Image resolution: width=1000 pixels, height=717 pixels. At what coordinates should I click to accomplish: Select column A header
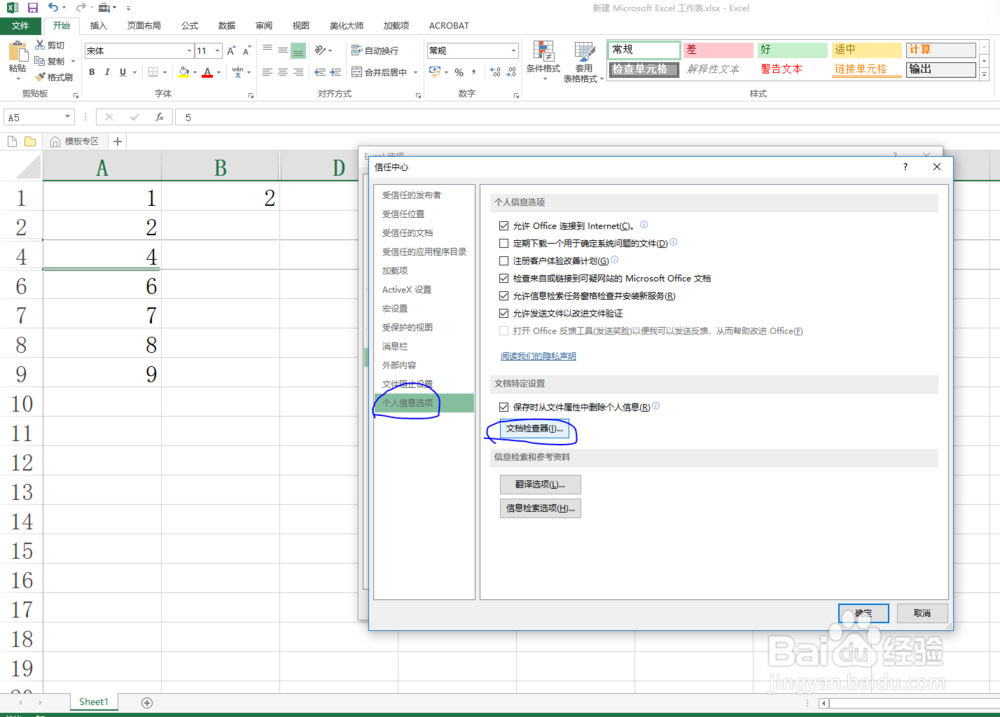point(102,167)
